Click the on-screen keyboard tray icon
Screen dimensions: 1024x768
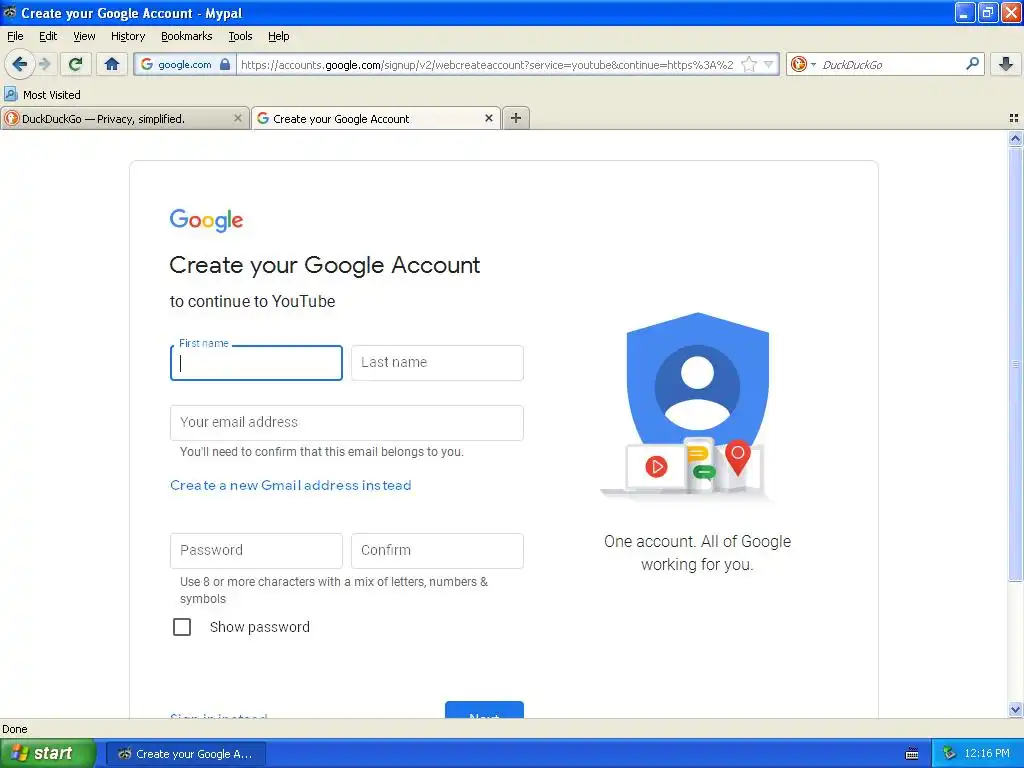coord(912,754)
